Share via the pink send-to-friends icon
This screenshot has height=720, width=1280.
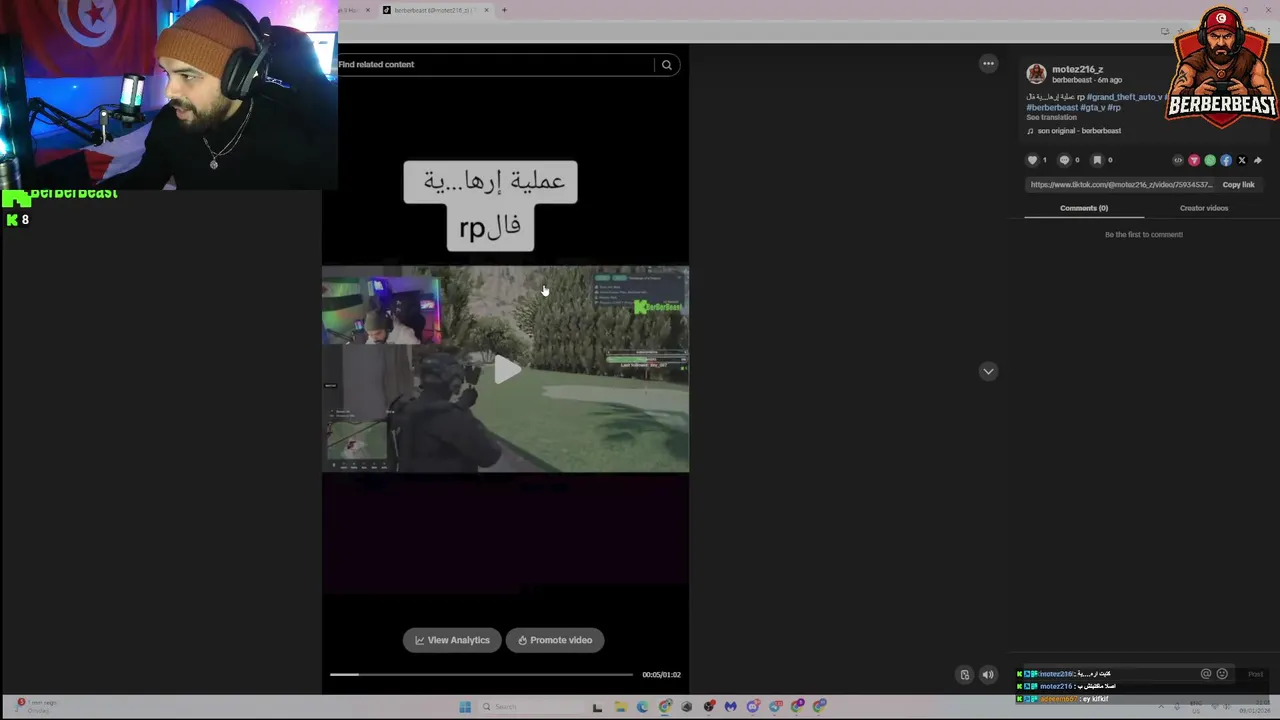[x=1194, y=160]
